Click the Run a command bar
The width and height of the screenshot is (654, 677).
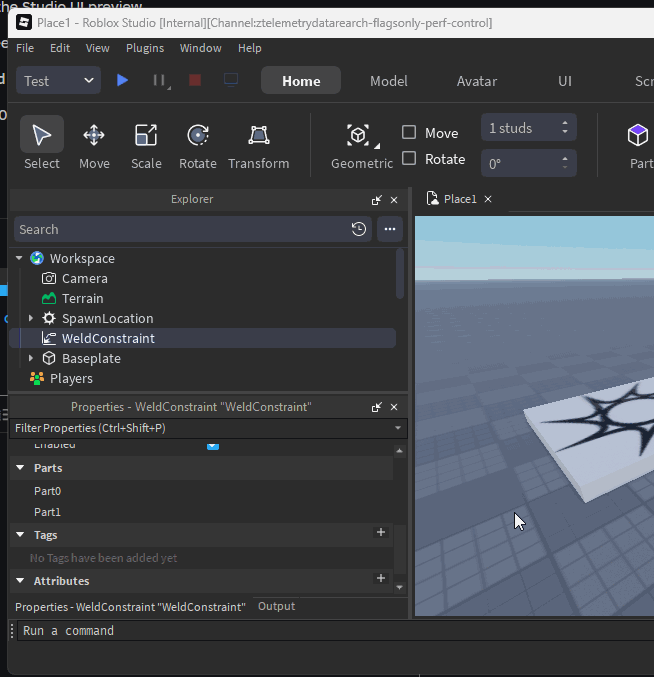pos(335,631)
